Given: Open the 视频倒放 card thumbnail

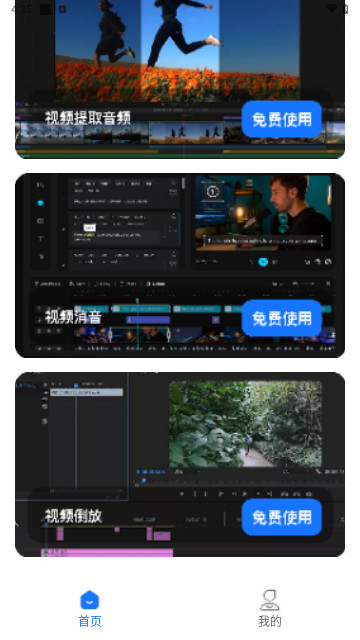Looking at the screenshot, I should pyautogui.click(x=180, y=464).
